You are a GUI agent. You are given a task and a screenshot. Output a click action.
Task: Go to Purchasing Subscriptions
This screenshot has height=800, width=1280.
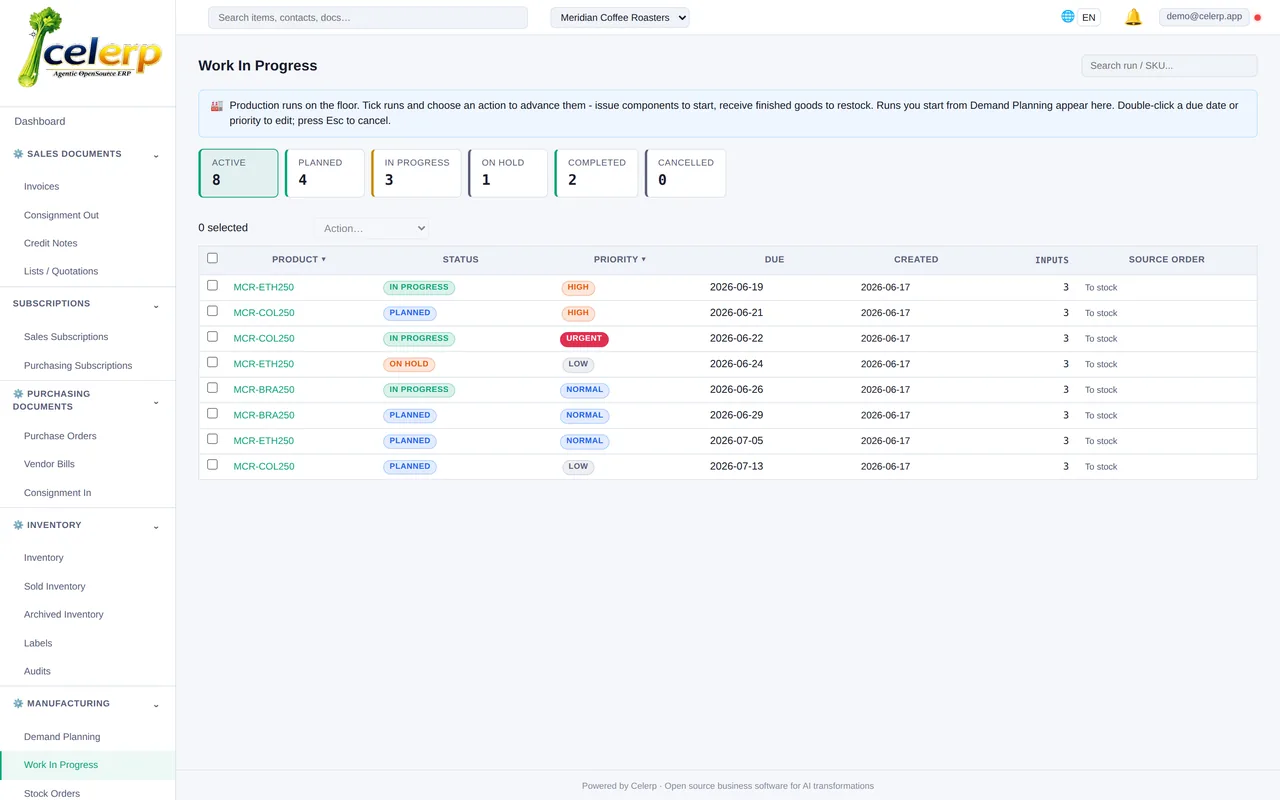pos(78,366)
